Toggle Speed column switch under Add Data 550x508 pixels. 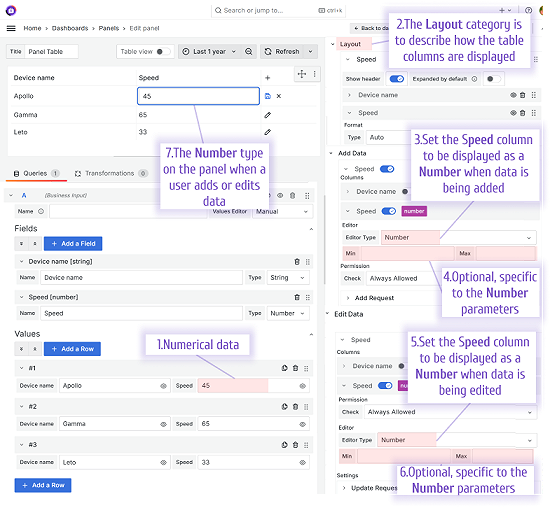(x=389, y=211)
